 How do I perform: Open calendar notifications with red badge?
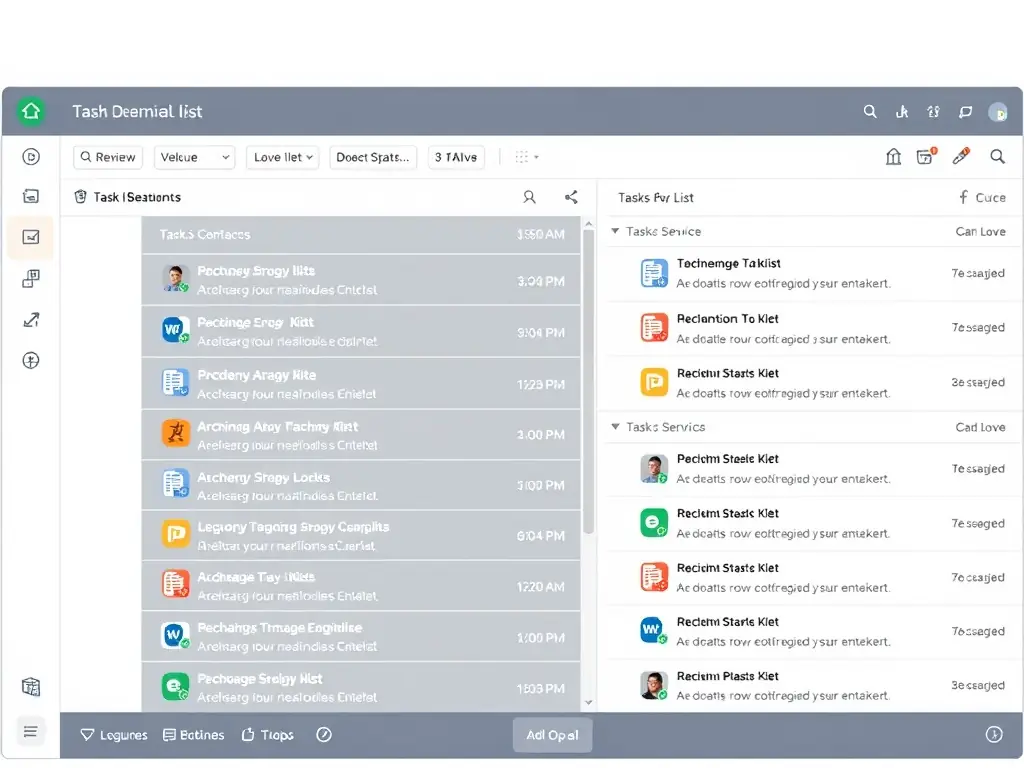click(x=925, y=157)
